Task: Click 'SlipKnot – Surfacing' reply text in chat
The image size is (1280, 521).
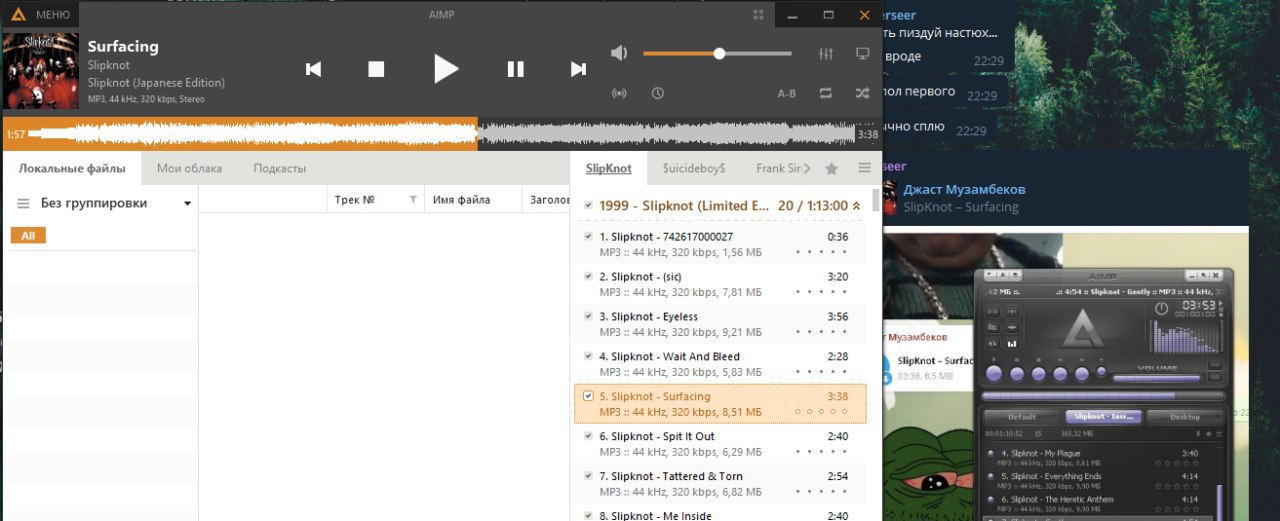Action: click(x=960, y=207)
